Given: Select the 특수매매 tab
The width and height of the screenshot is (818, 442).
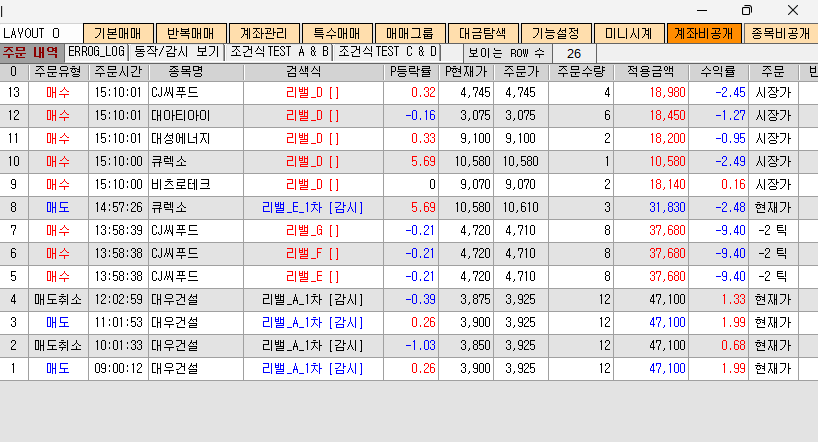Looking at the screenshot, I should click(337, 33).
